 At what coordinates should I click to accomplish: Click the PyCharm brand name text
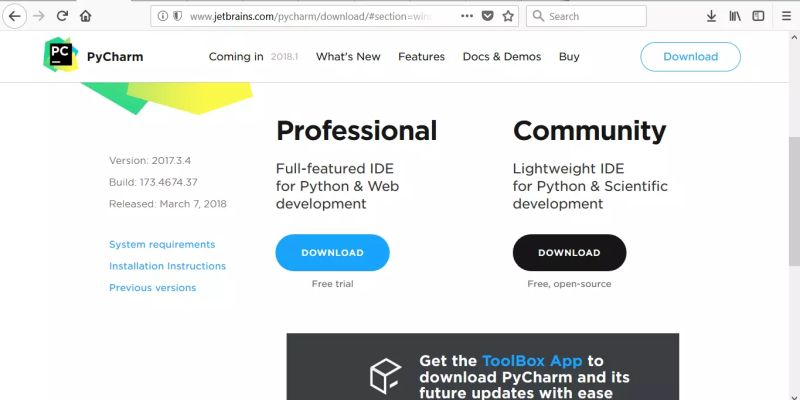tap(115, 57)
